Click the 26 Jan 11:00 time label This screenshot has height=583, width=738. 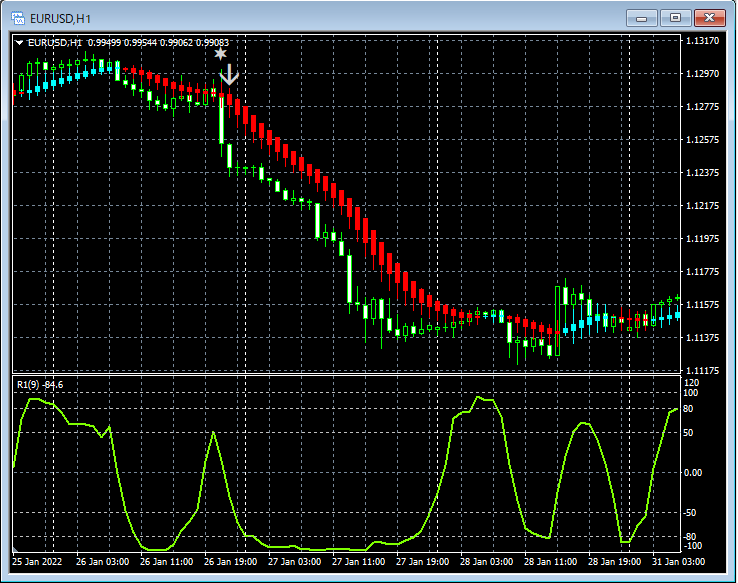click(167, 562)
